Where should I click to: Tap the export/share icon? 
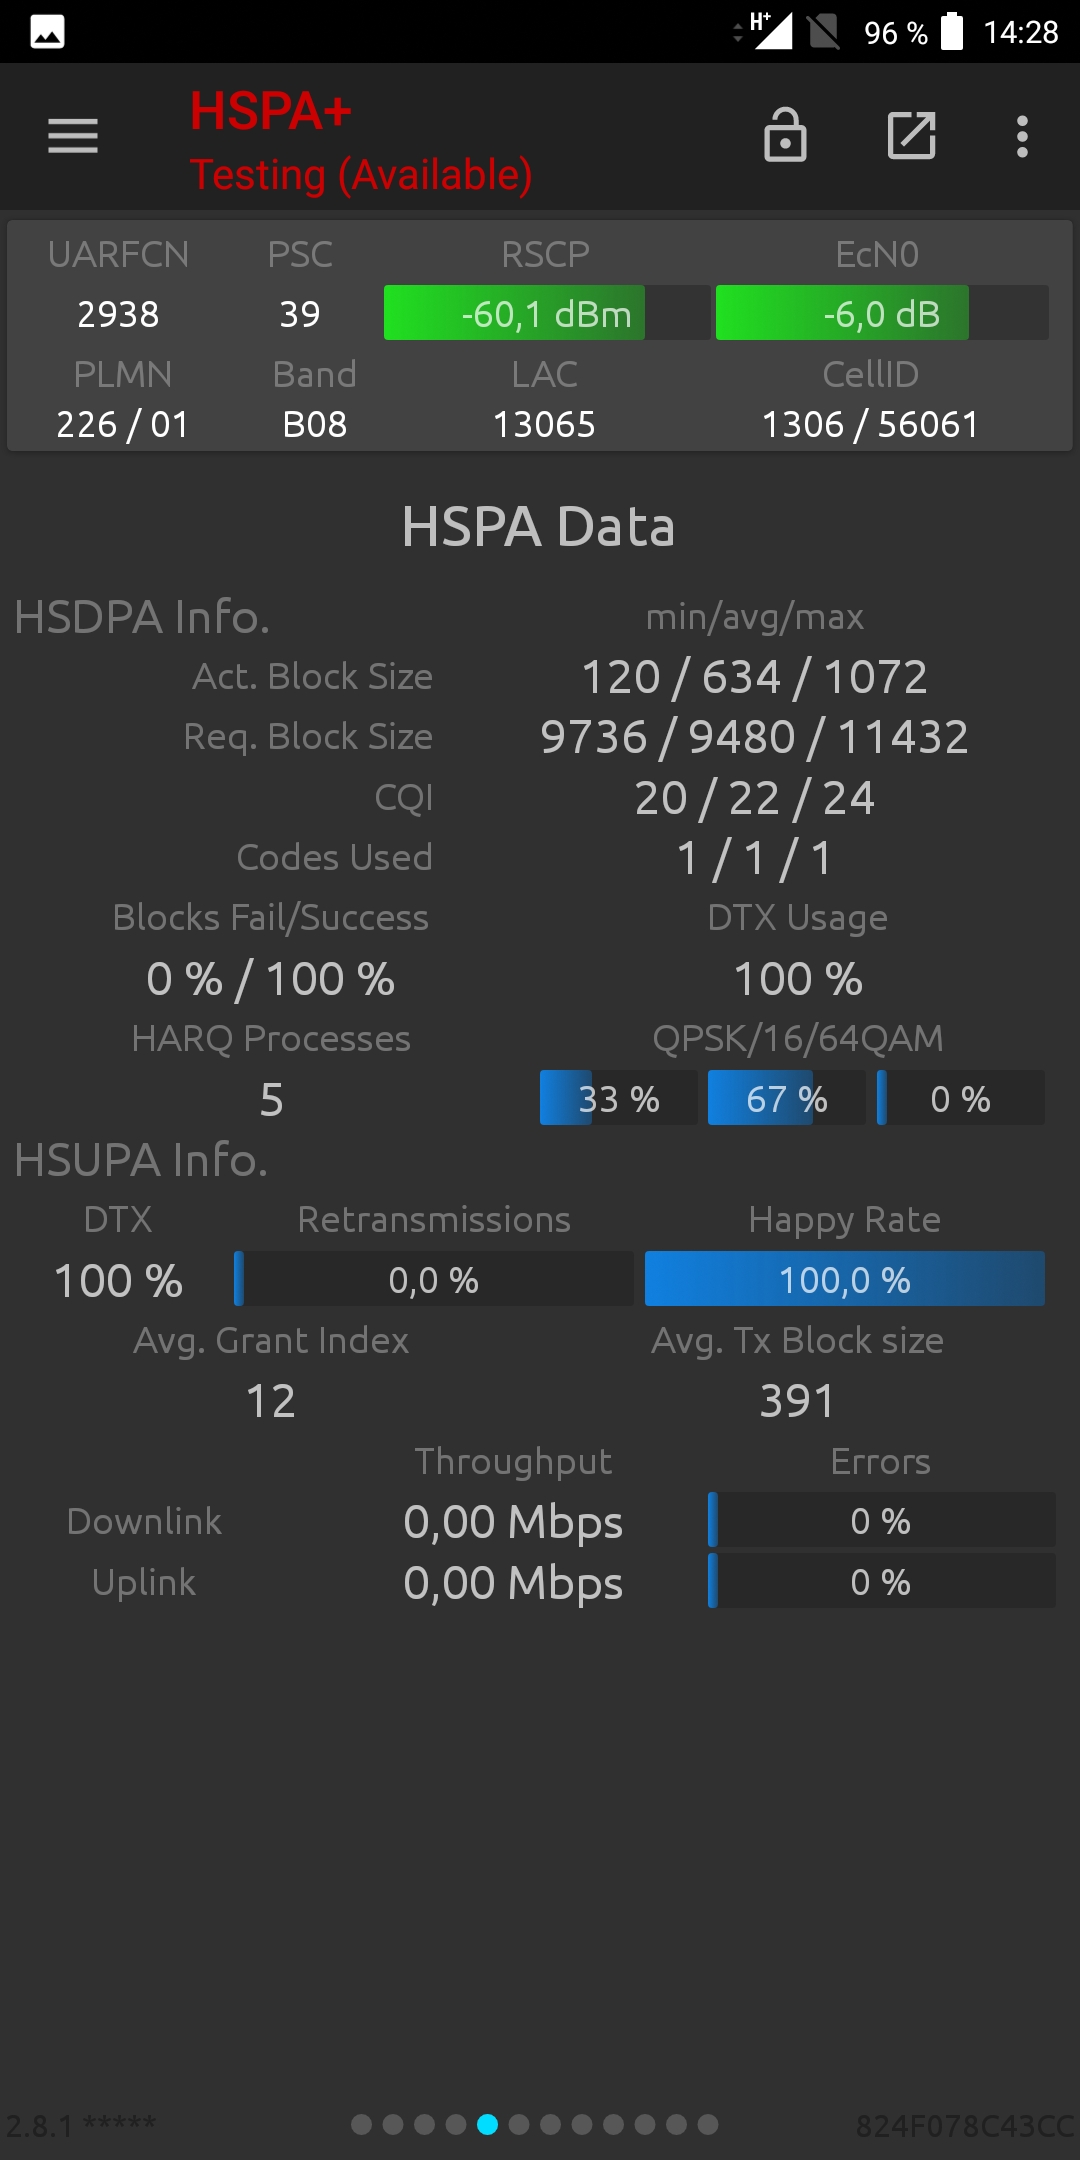[912, 135]
